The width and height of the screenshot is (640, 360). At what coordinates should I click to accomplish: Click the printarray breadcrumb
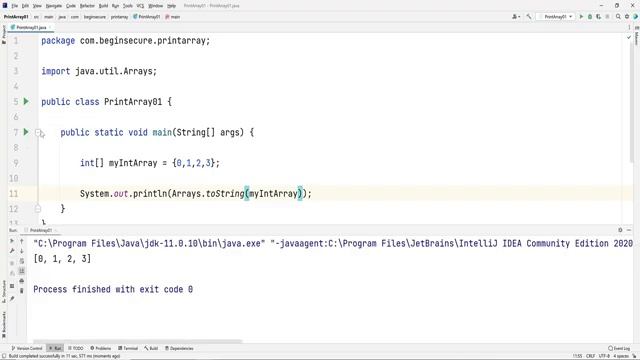coord(119,17)
